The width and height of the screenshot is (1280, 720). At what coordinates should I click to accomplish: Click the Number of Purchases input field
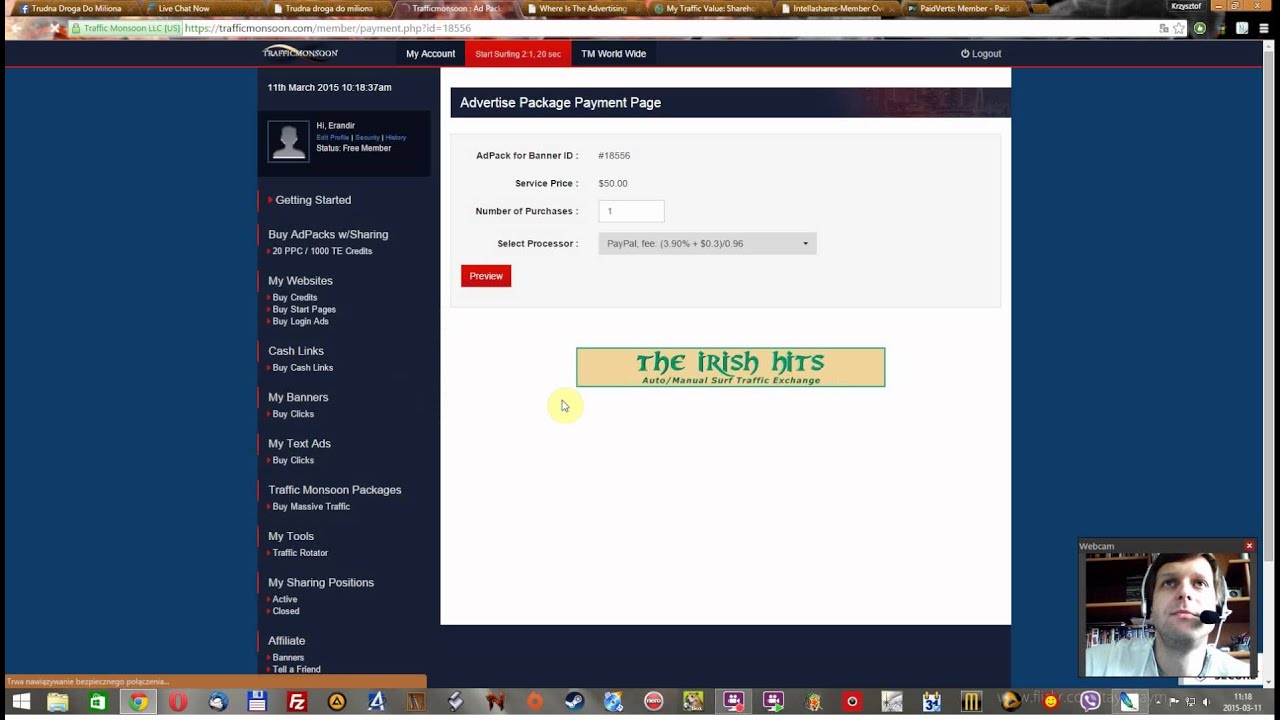[x=631, y=211]
